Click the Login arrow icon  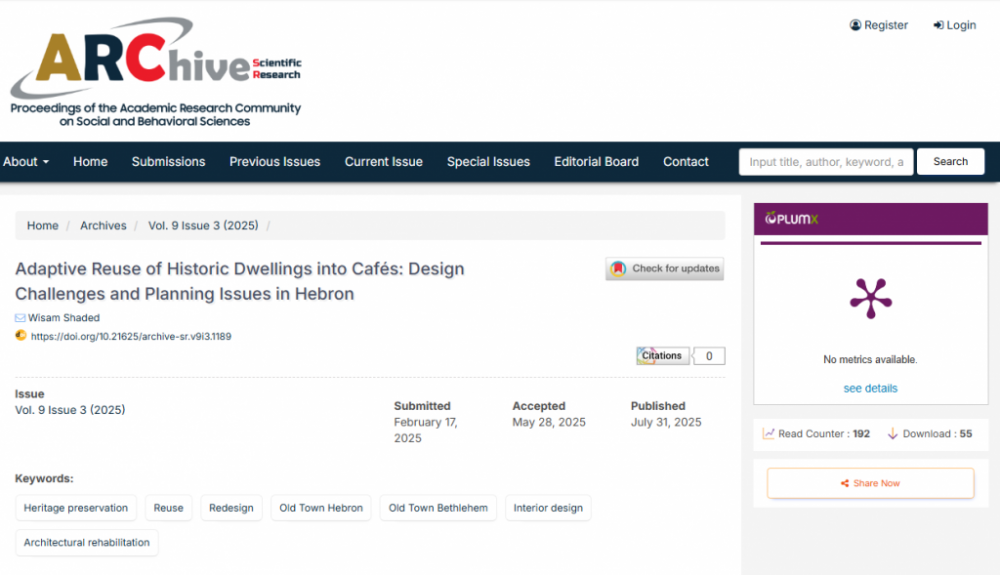coord(938,25)
